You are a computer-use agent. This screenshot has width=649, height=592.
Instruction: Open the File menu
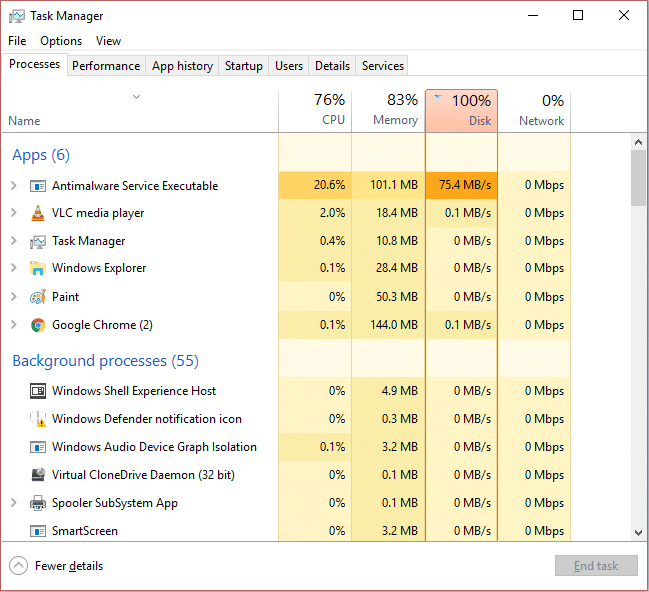click(17, 41)
